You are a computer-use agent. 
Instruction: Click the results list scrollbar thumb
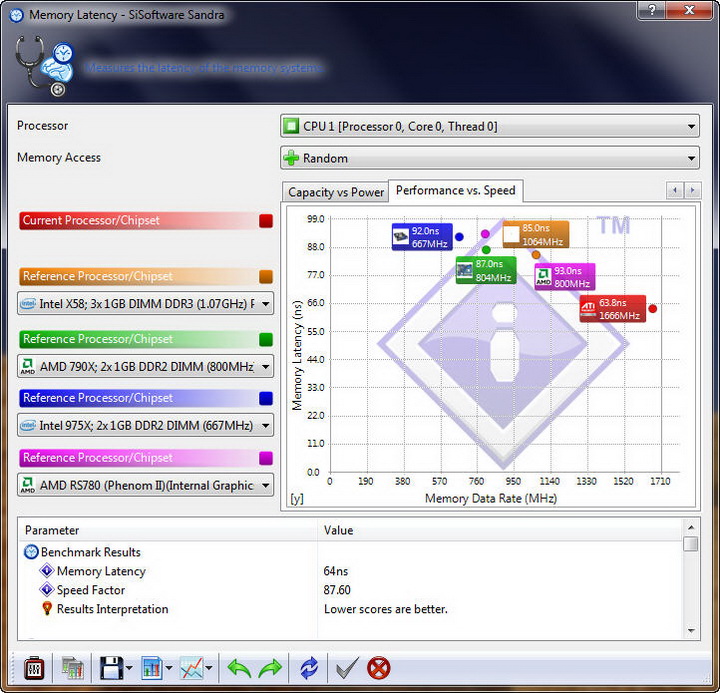click(x=691, y=544)
